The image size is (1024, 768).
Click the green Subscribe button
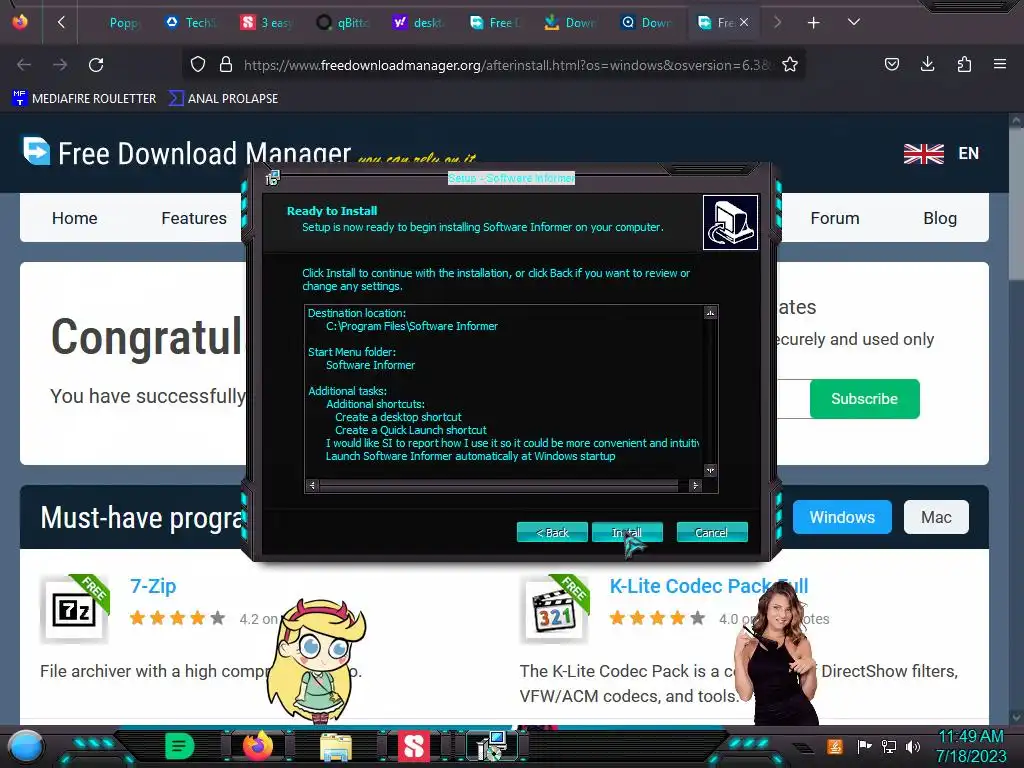[865, 398]
